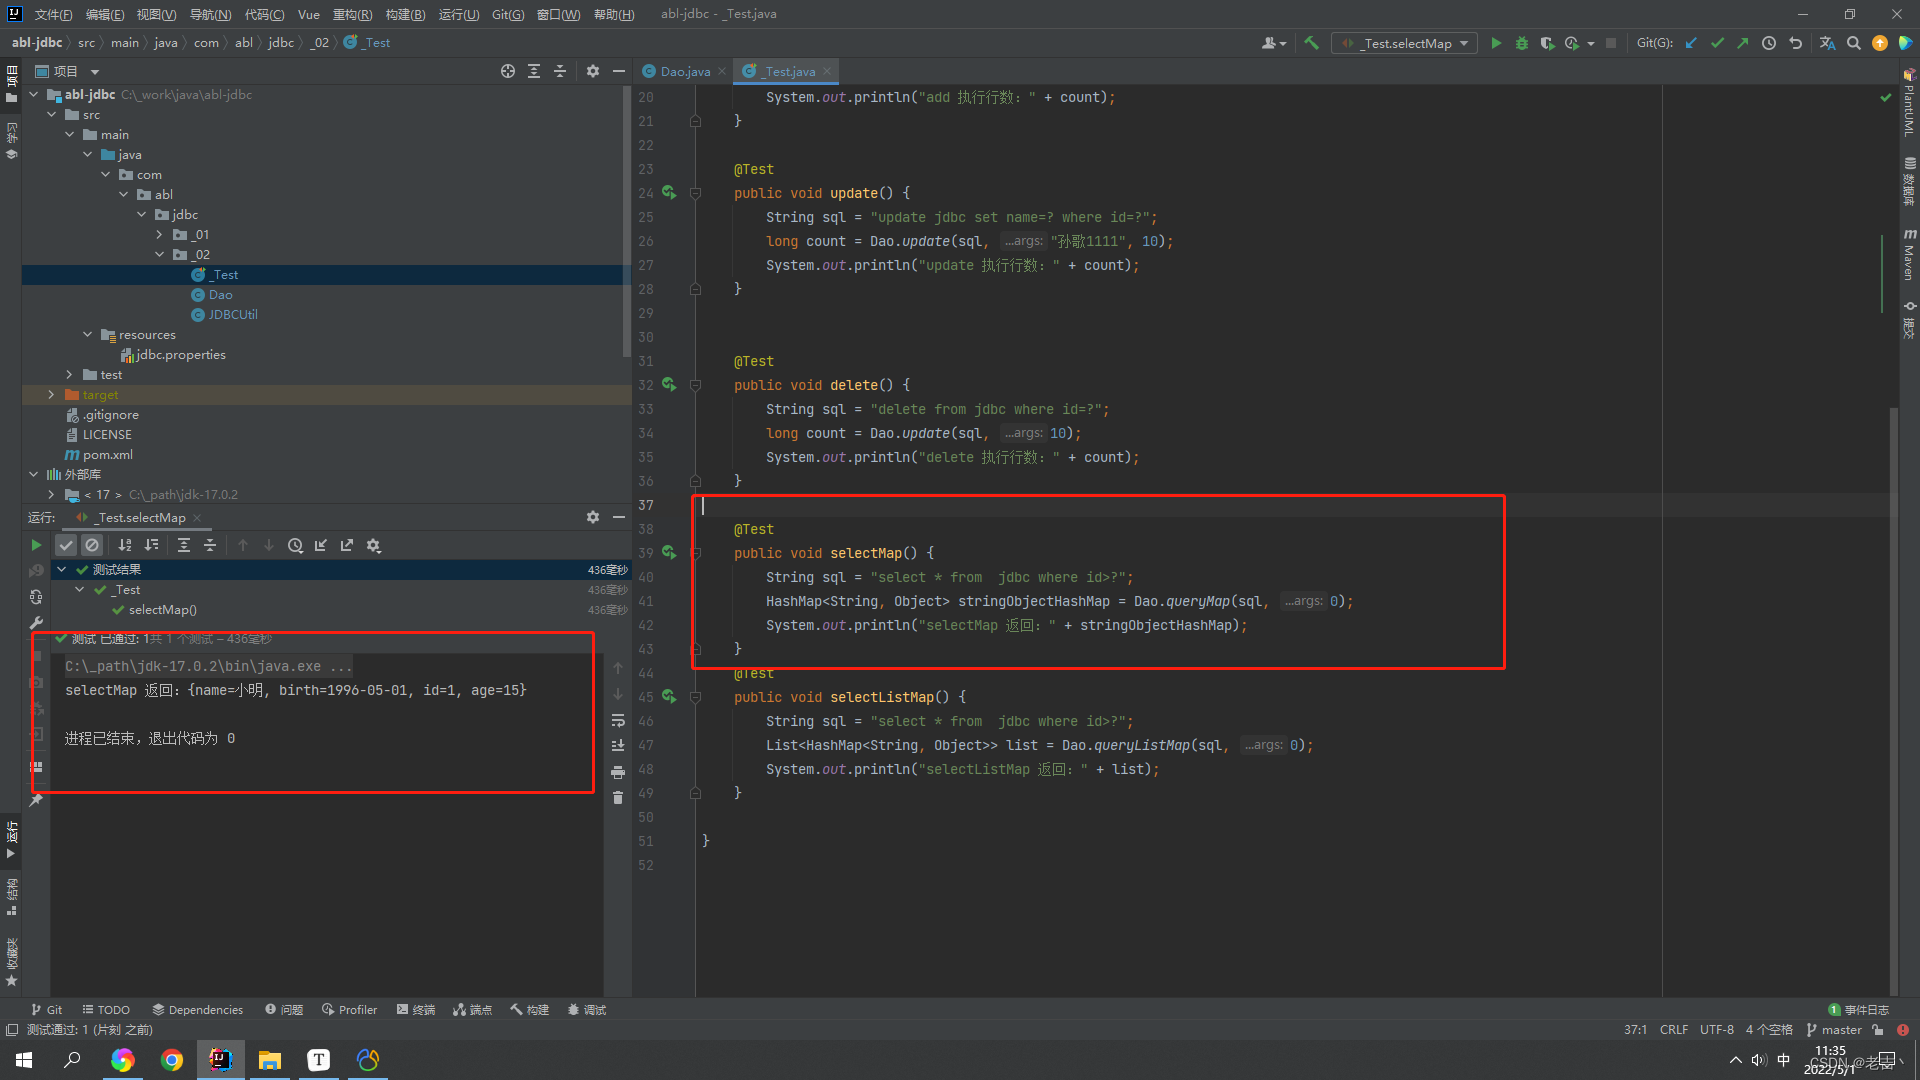Select the _Test.java editor tab
Screen dimensions: 1920x1080
787,71
